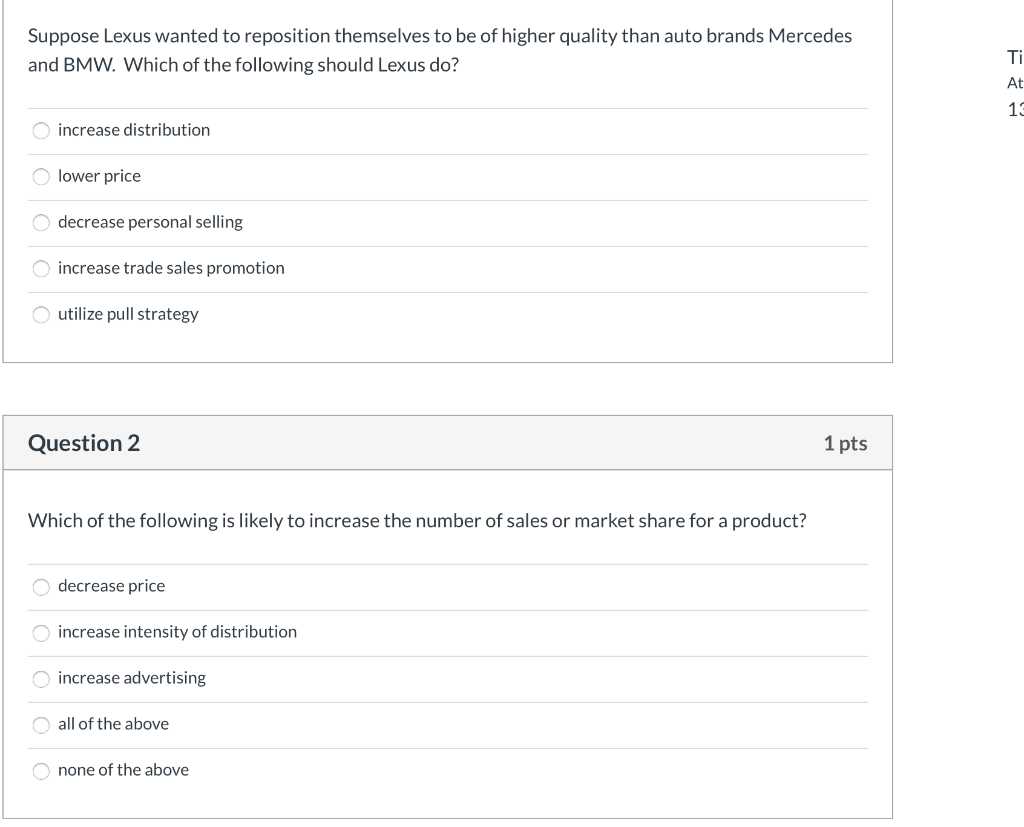Choose the 'decrease price' radio button
Viewport: 1024px width, 827px height.
41,587
